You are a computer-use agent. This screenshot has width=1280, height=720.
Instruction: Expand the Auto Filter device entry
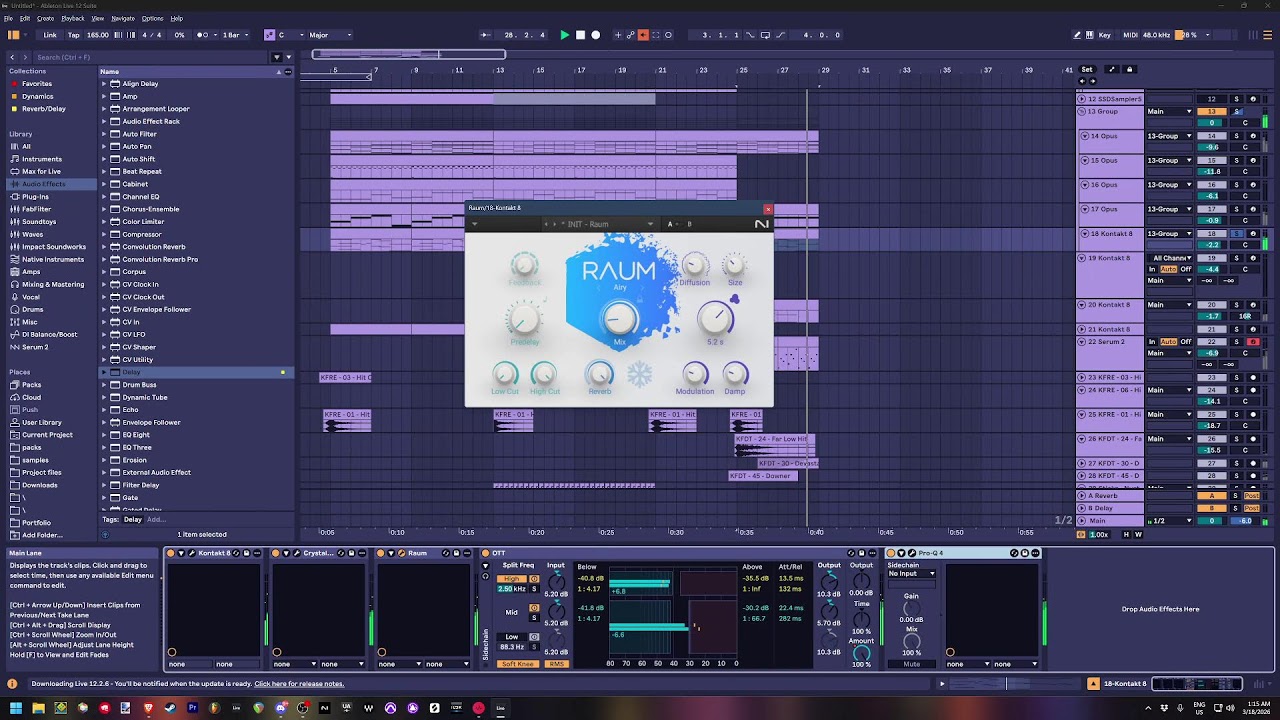(104, 134)
